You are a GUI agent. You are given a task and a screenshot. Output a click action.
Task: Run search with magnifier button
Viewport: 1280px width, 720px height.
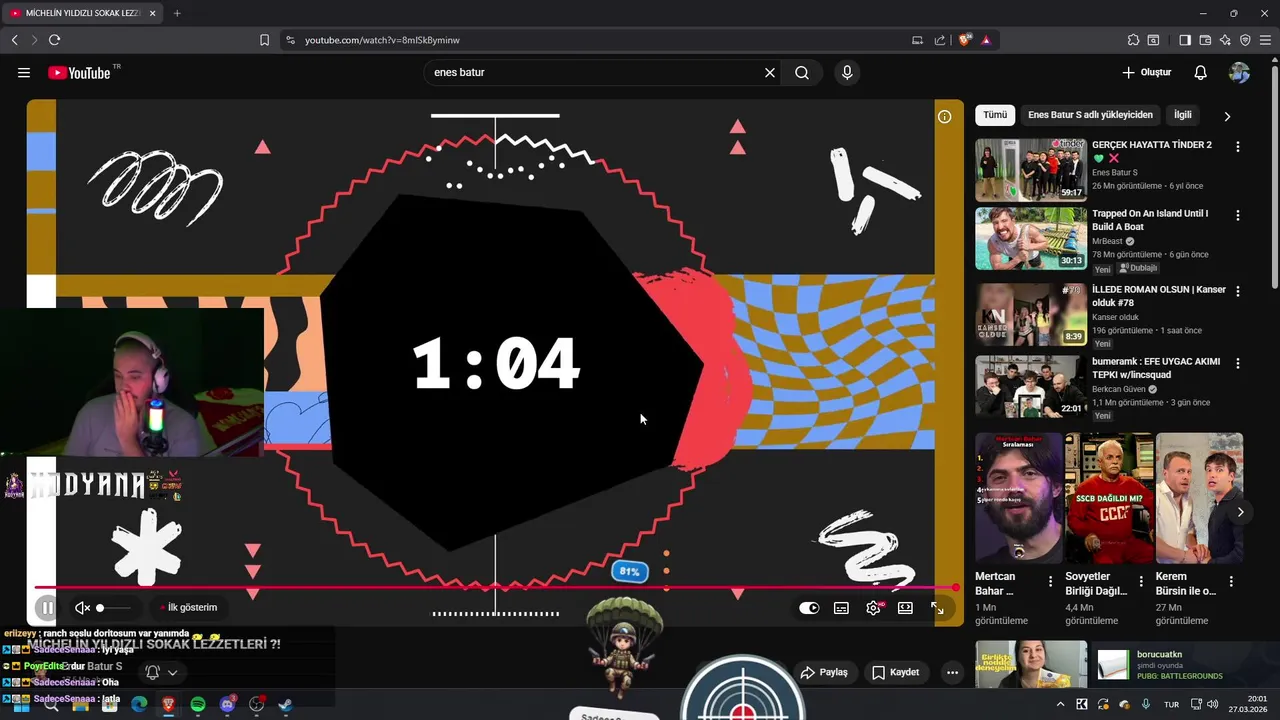[x=802, y=72]
